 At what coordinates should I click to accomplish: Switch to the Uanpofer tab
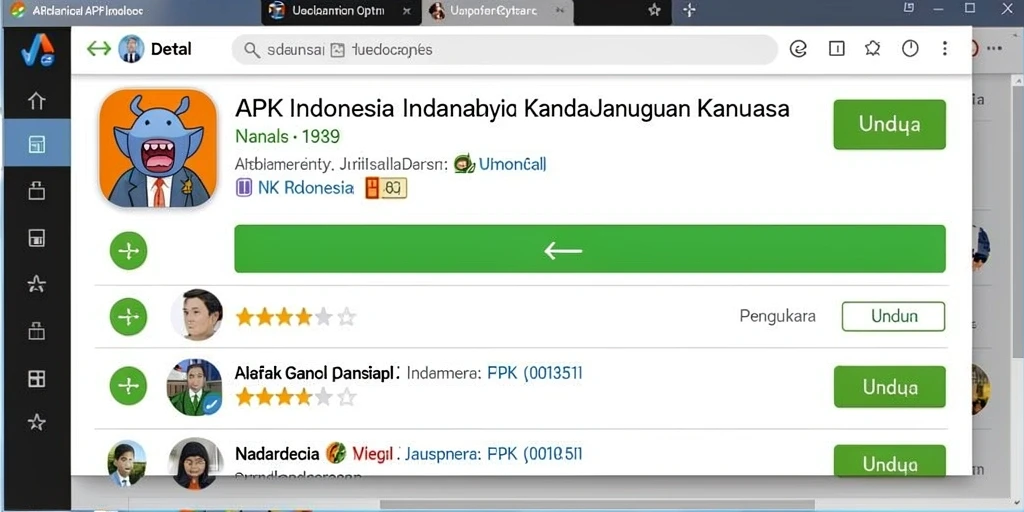tap(498, 12)
